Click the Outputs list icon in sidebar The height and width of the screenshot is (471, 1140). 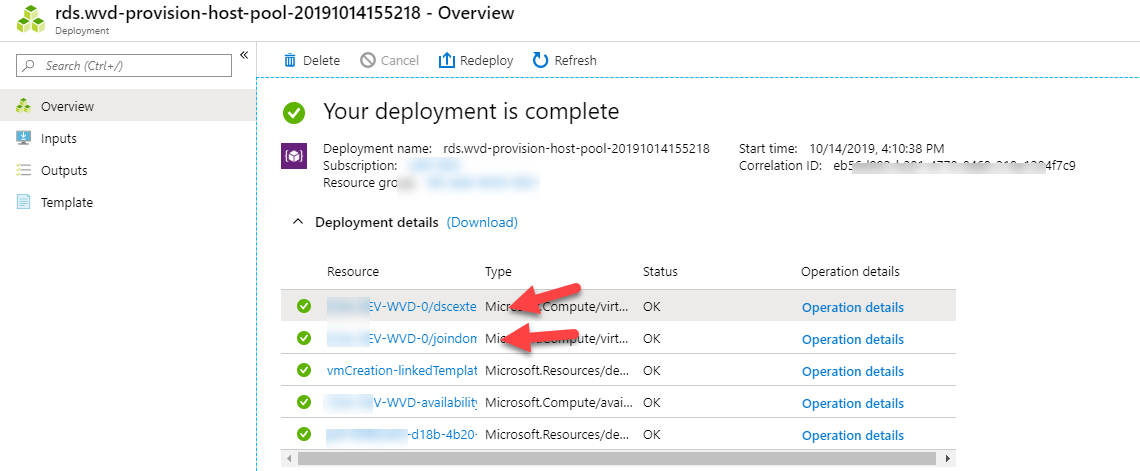coord(23,170)
